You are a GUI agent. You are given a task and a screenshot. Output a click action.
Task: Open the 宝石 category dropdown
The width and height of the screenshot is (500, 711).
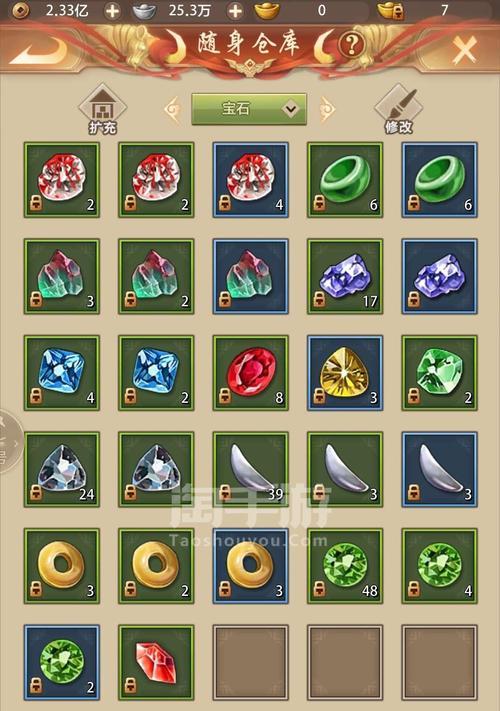click(x=249, y=109)
